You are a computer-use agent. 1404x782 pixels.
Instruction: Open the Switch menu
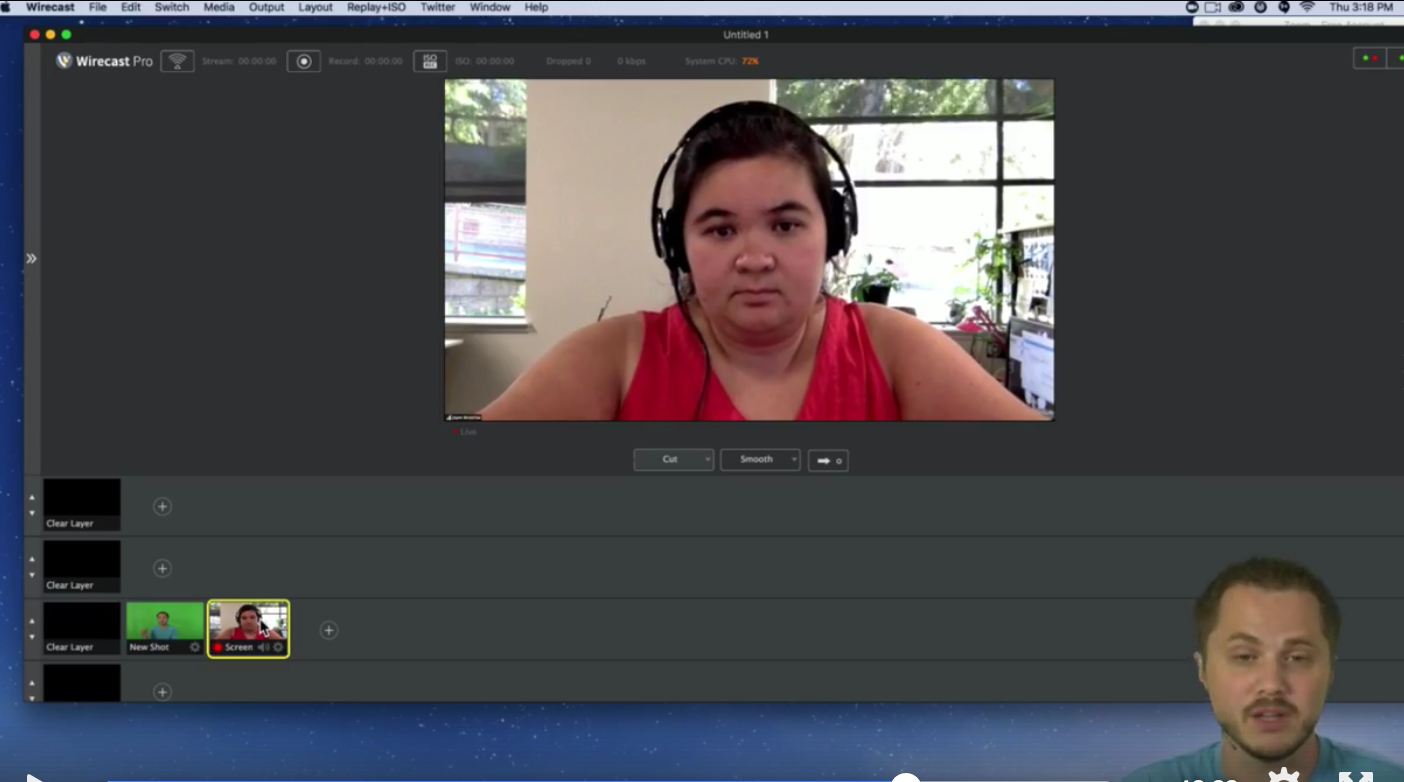pyautogui.click(x=171, y=7)
